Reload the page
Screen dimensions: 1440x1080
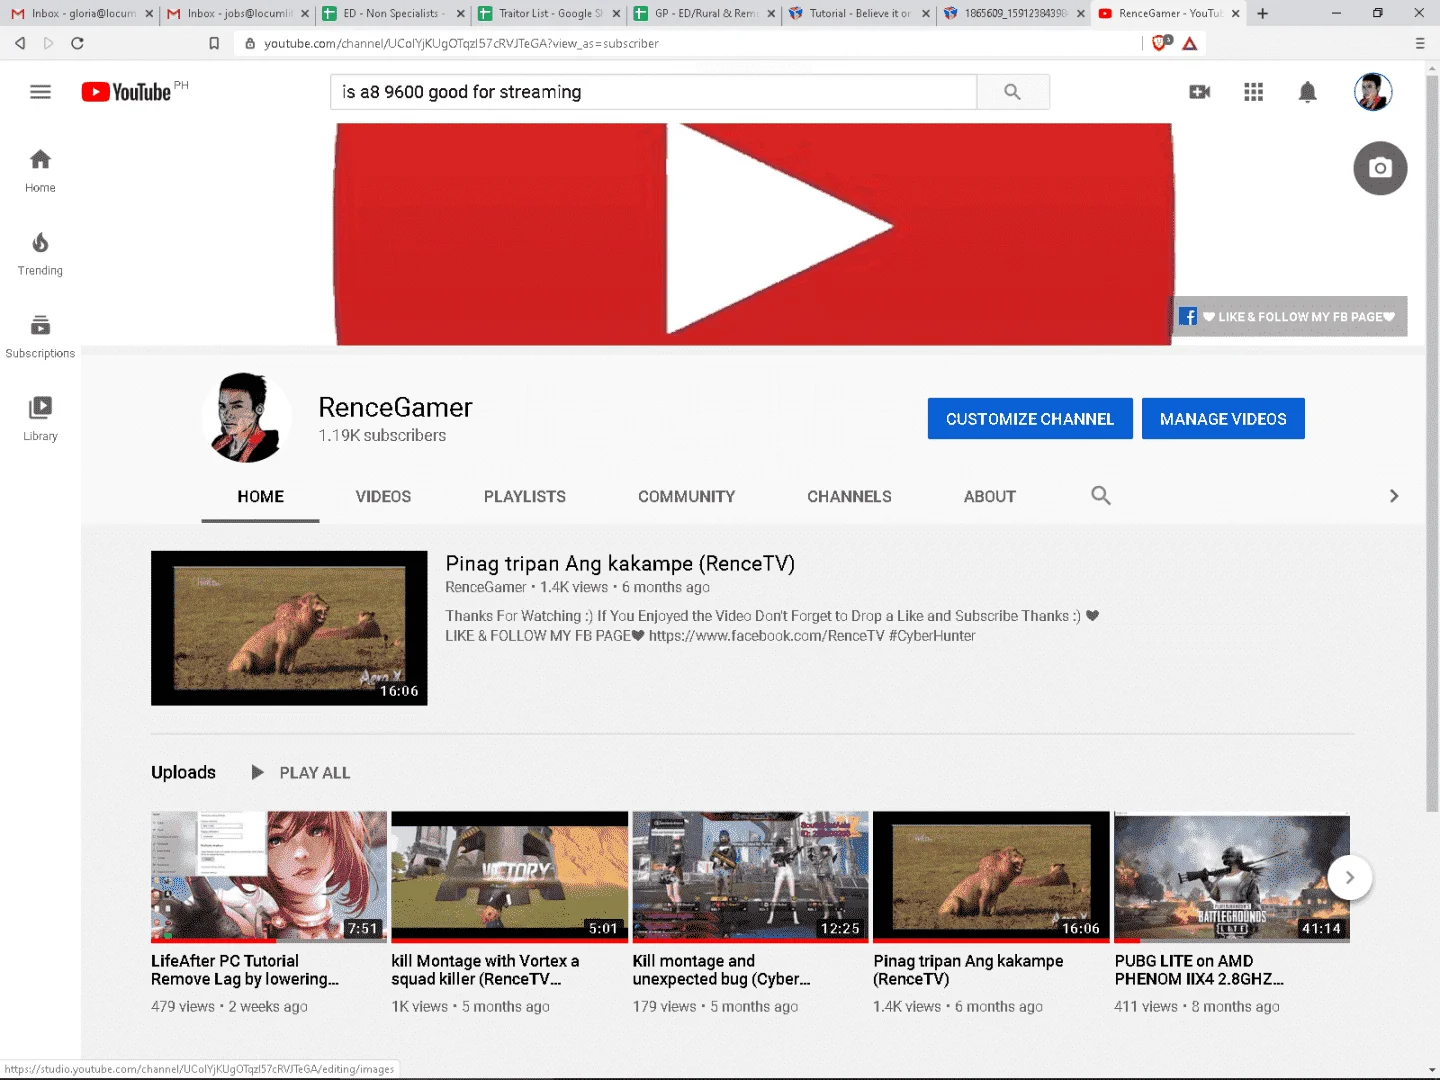(77, 43)
